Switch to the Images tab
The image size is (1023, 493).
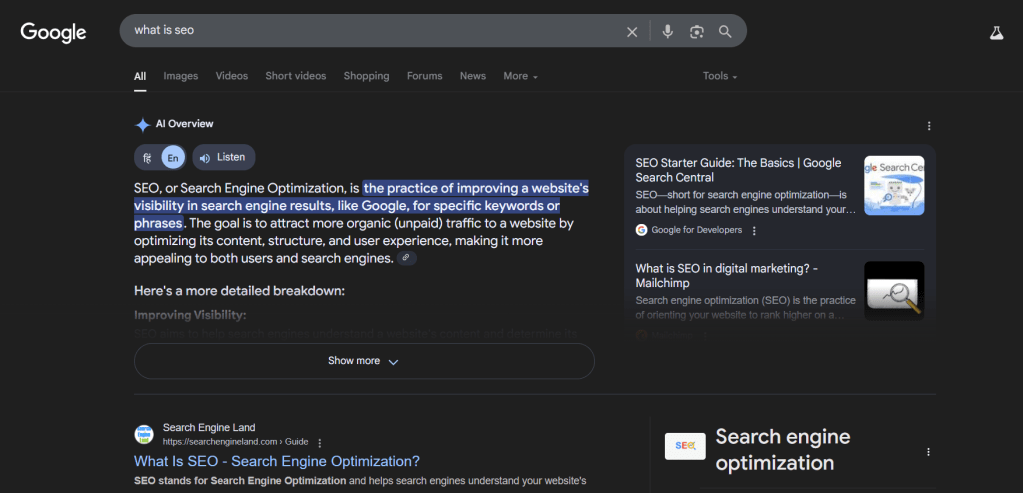[x=180, y=76]
